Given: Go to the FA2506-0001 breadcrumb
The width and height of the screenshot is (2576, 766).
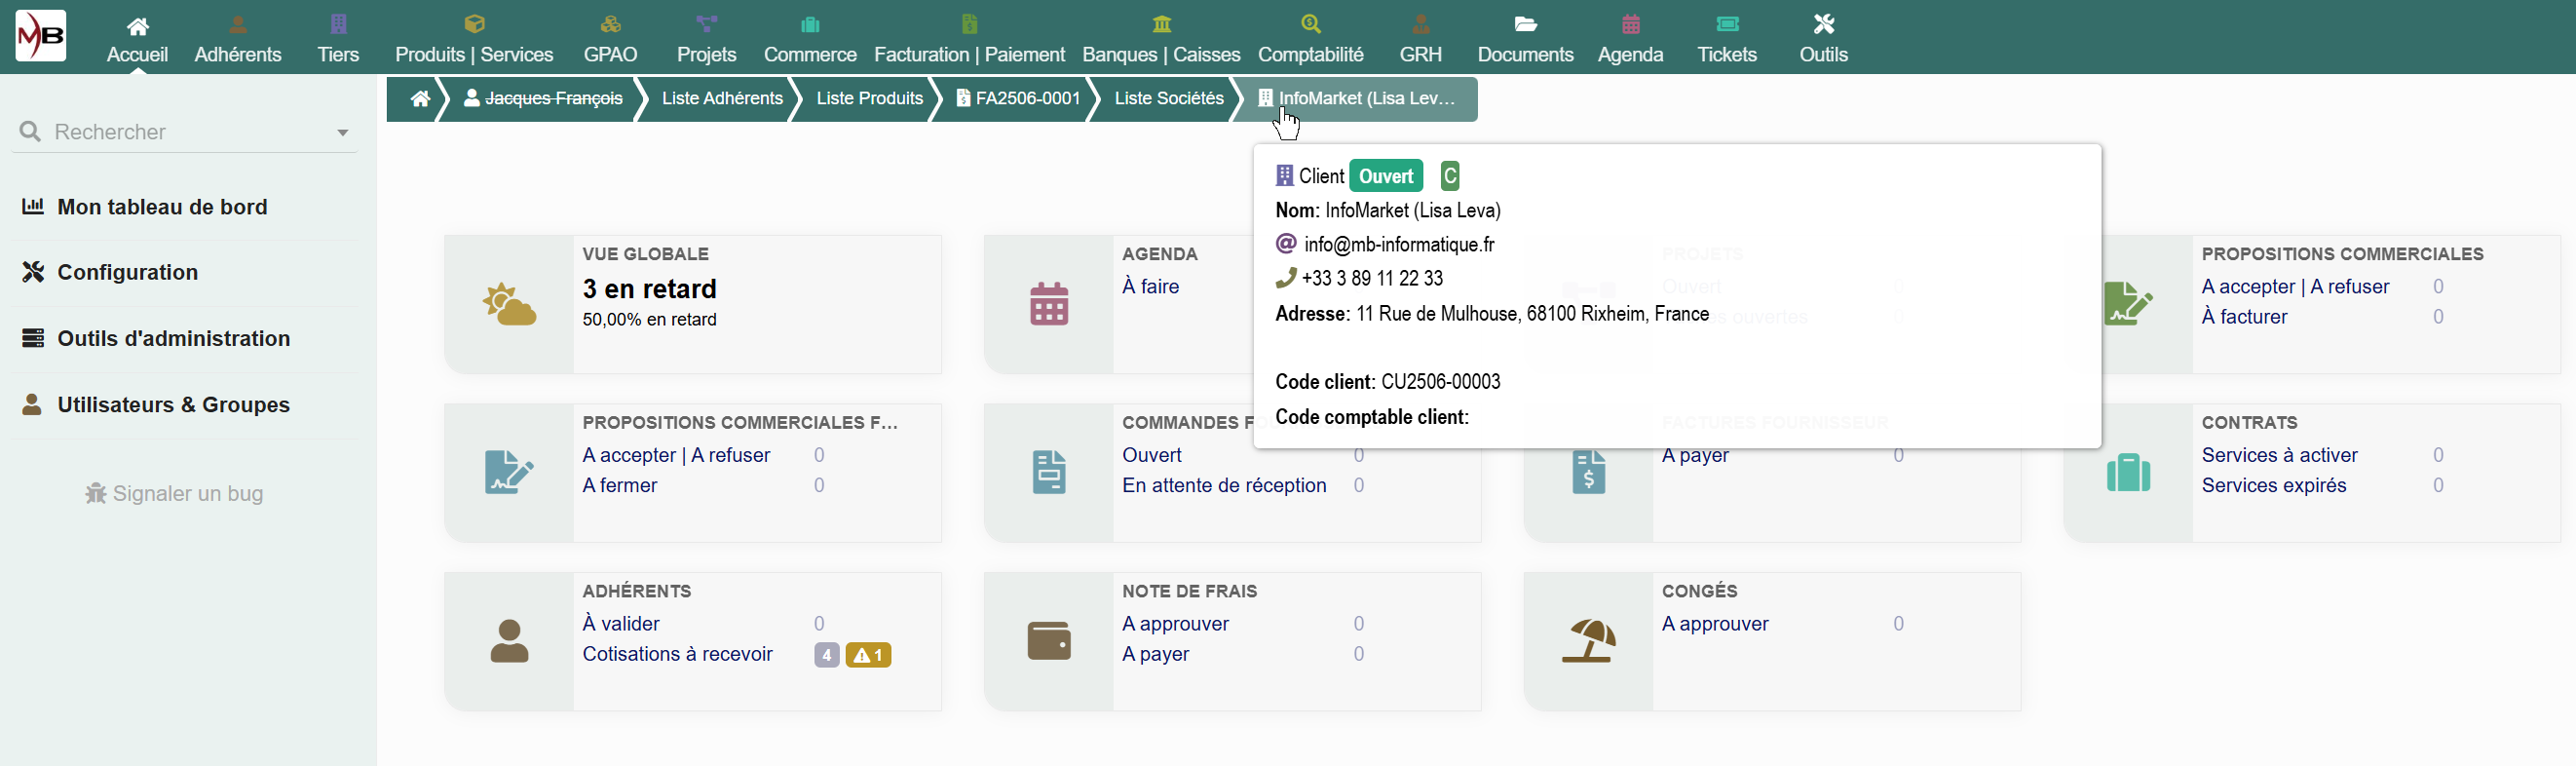Looking at the screenshot, I should [x=1018, y=98].
